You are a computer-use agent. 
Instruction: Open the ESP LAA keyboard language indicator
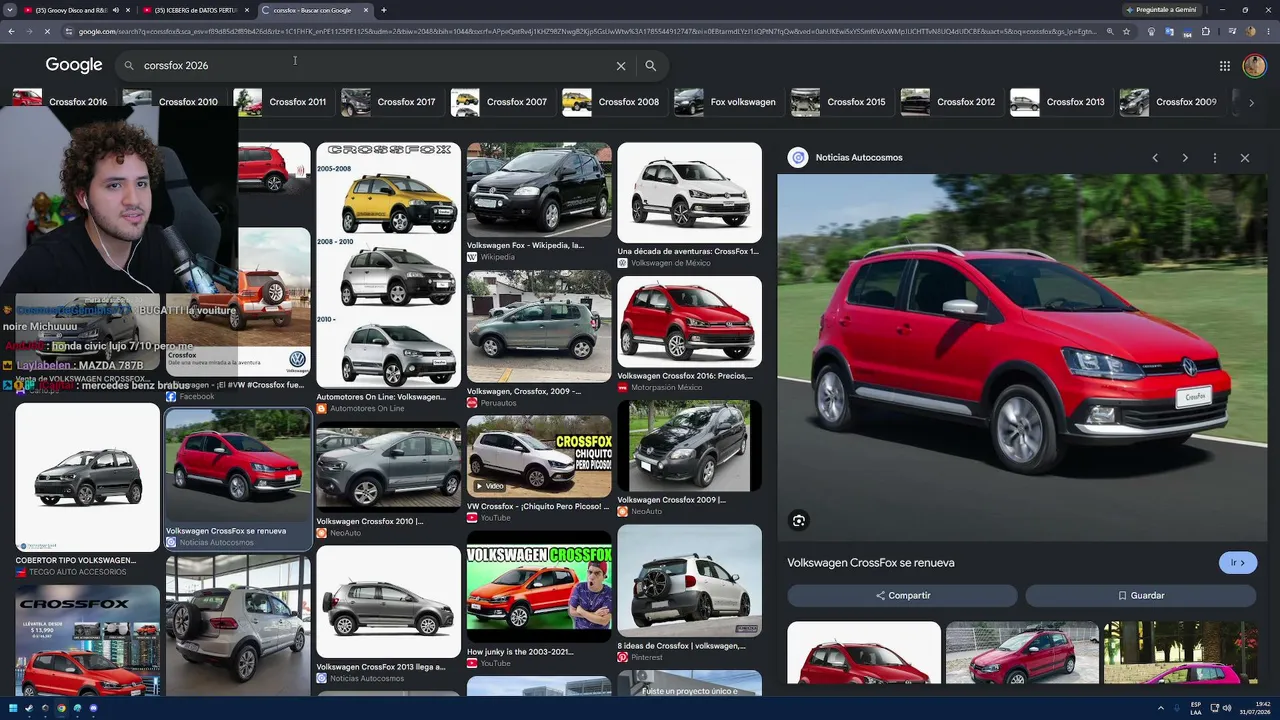point(1196,708)
